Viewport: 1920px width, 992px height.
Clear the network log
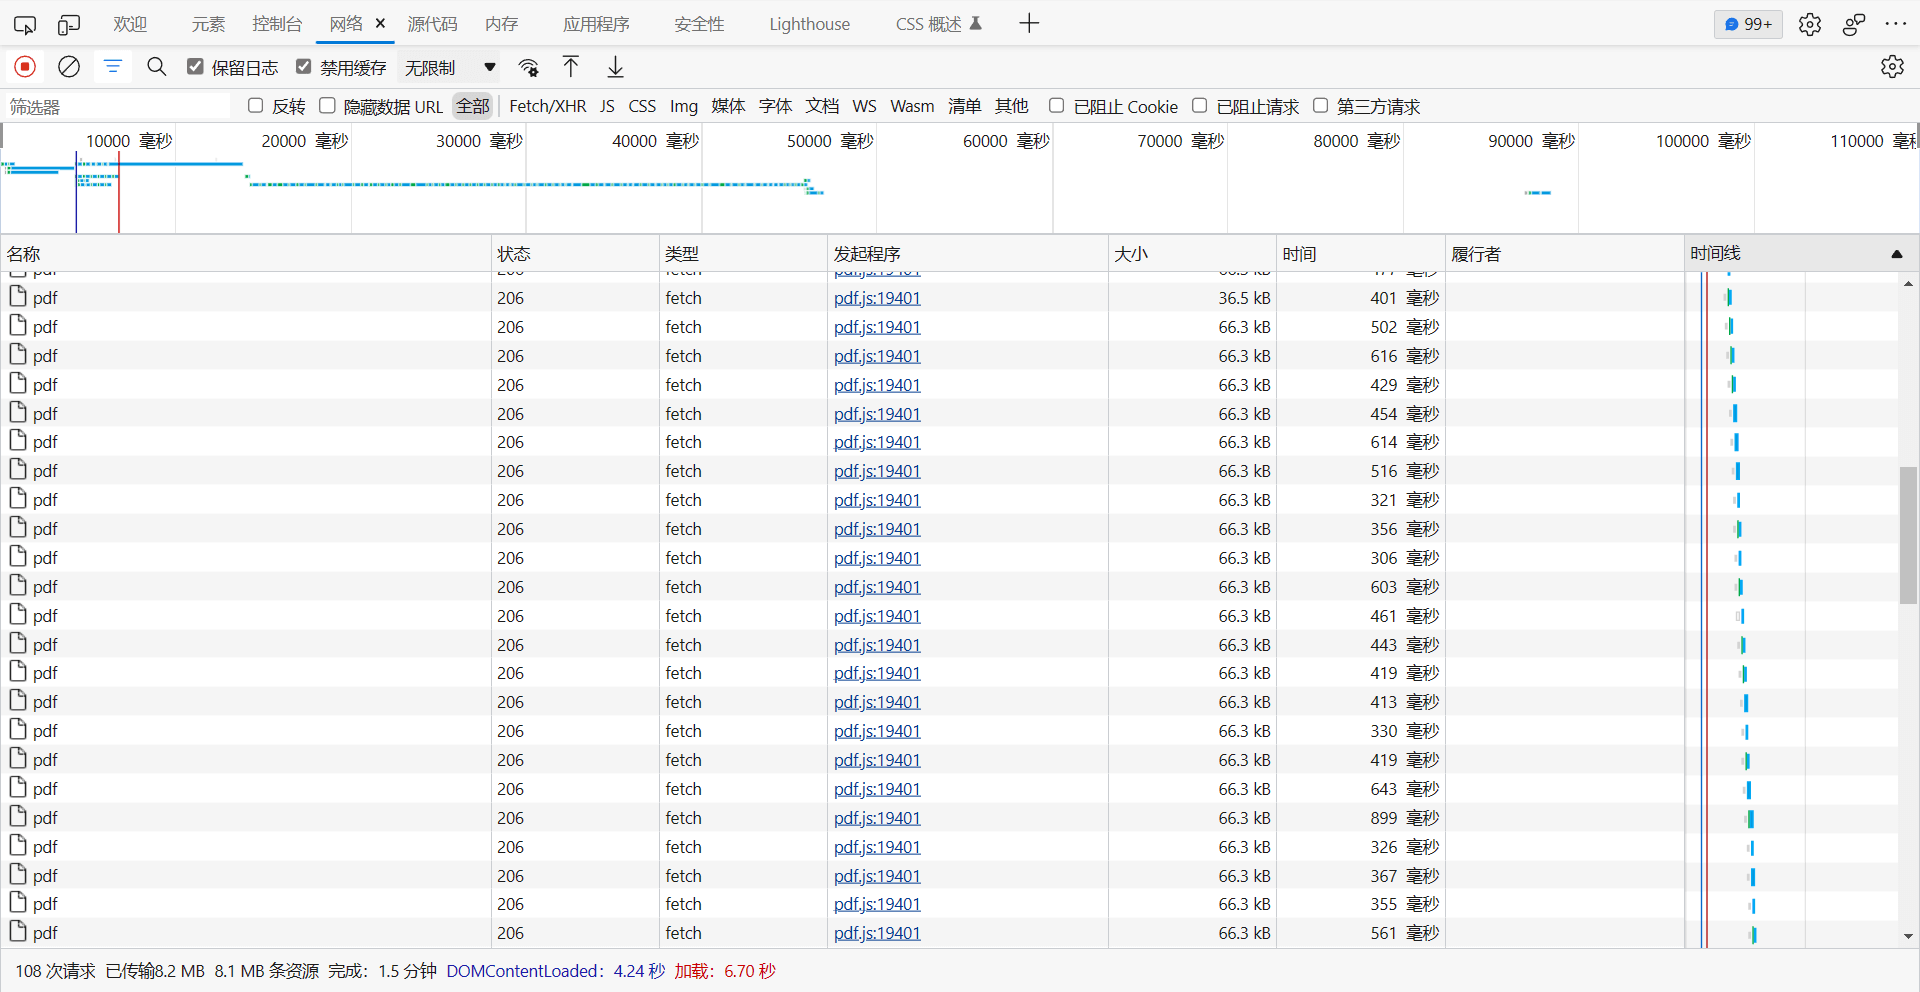tap(69, 67)
